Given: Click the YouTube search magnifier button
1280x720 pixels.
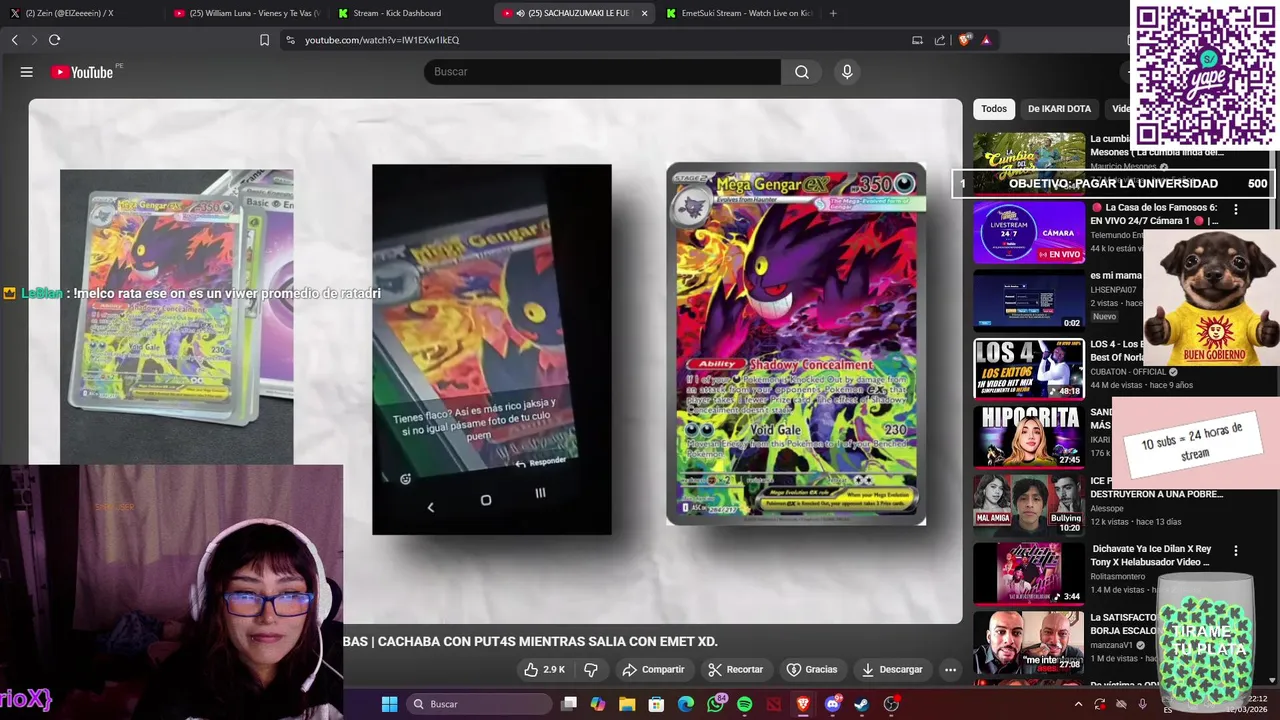Looking at the screenshot, I should tap(802, 72).
